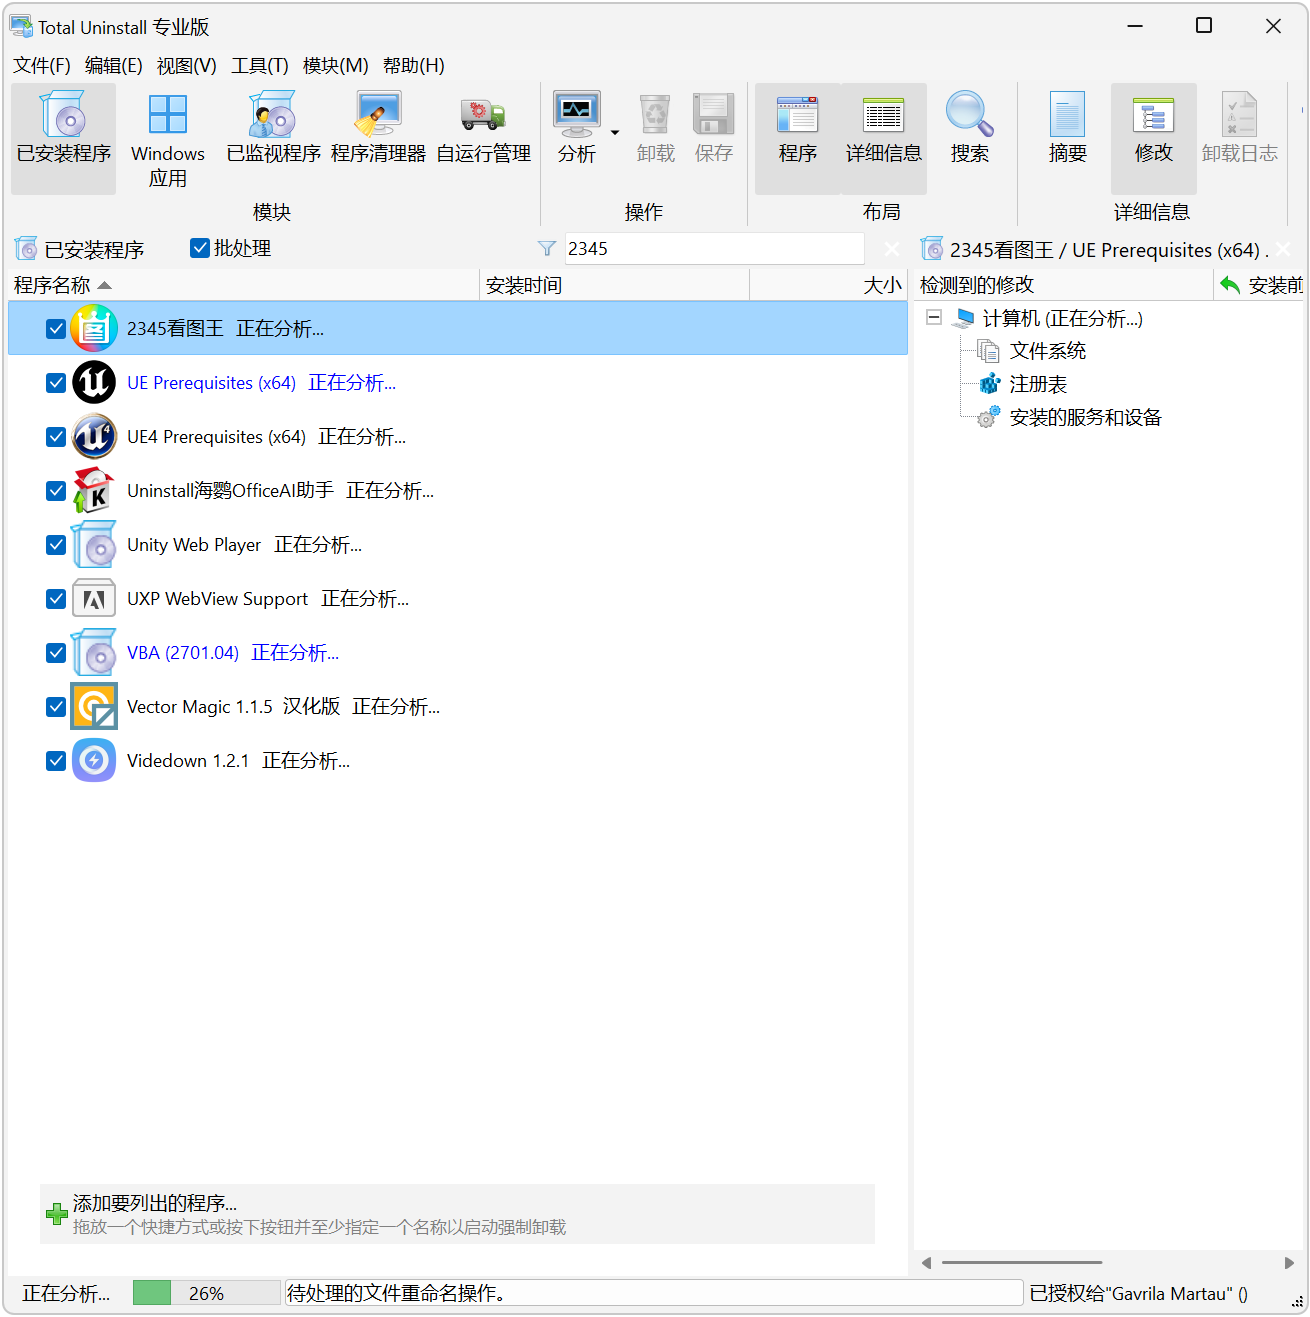Open 自运行管理 startup manager
The image size is (1310, 1317).
click(x=484, y=138)
